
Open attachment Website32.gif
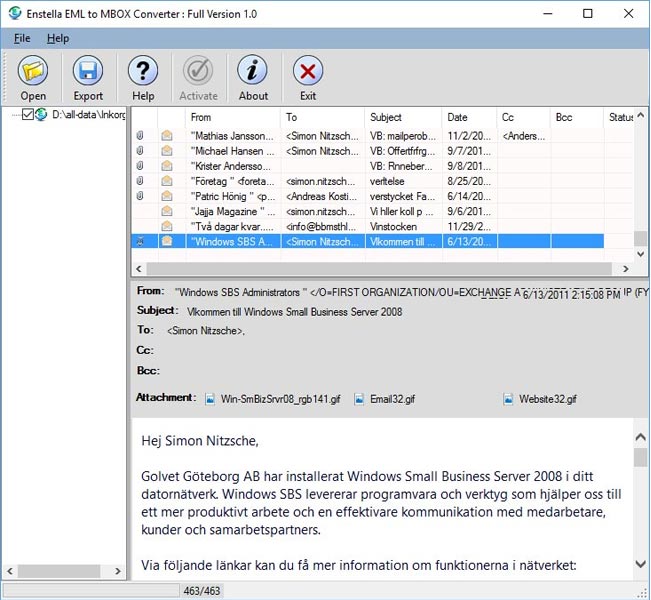(548, 399)
